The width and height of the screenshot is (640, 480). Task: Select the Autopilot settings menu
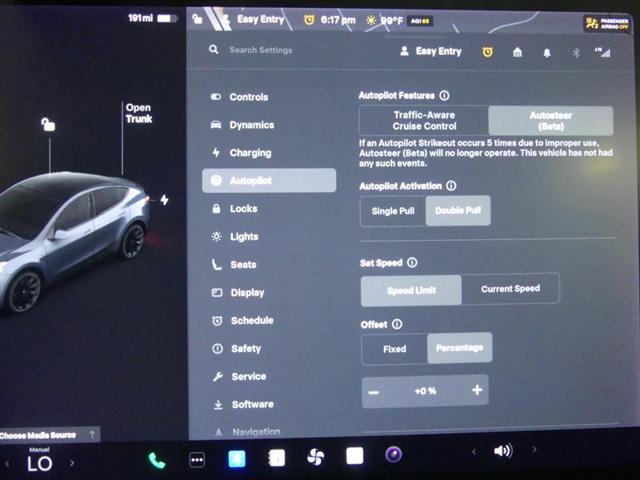click(269, 180)
